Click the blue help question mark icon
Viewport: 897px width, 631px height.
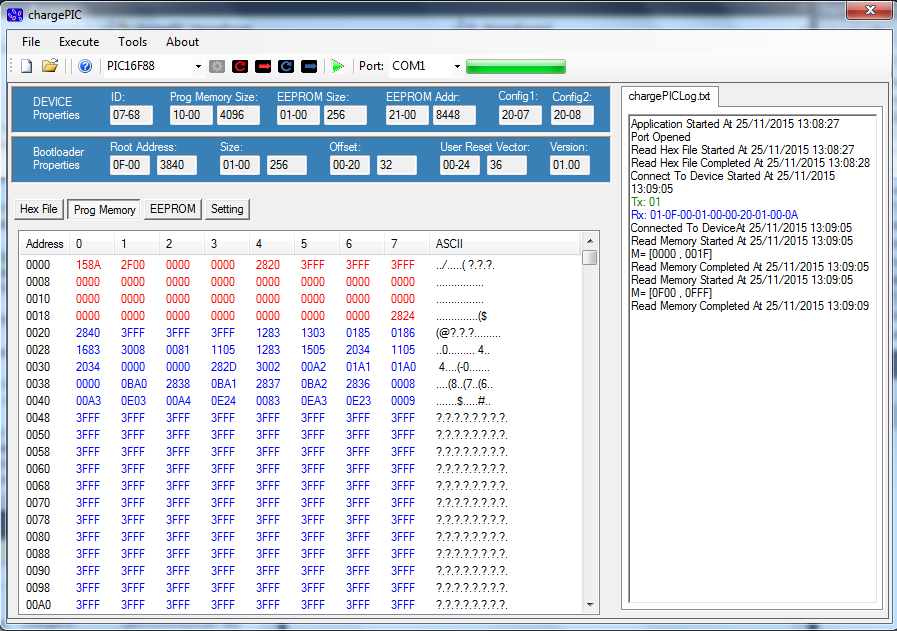click(85, 66)
